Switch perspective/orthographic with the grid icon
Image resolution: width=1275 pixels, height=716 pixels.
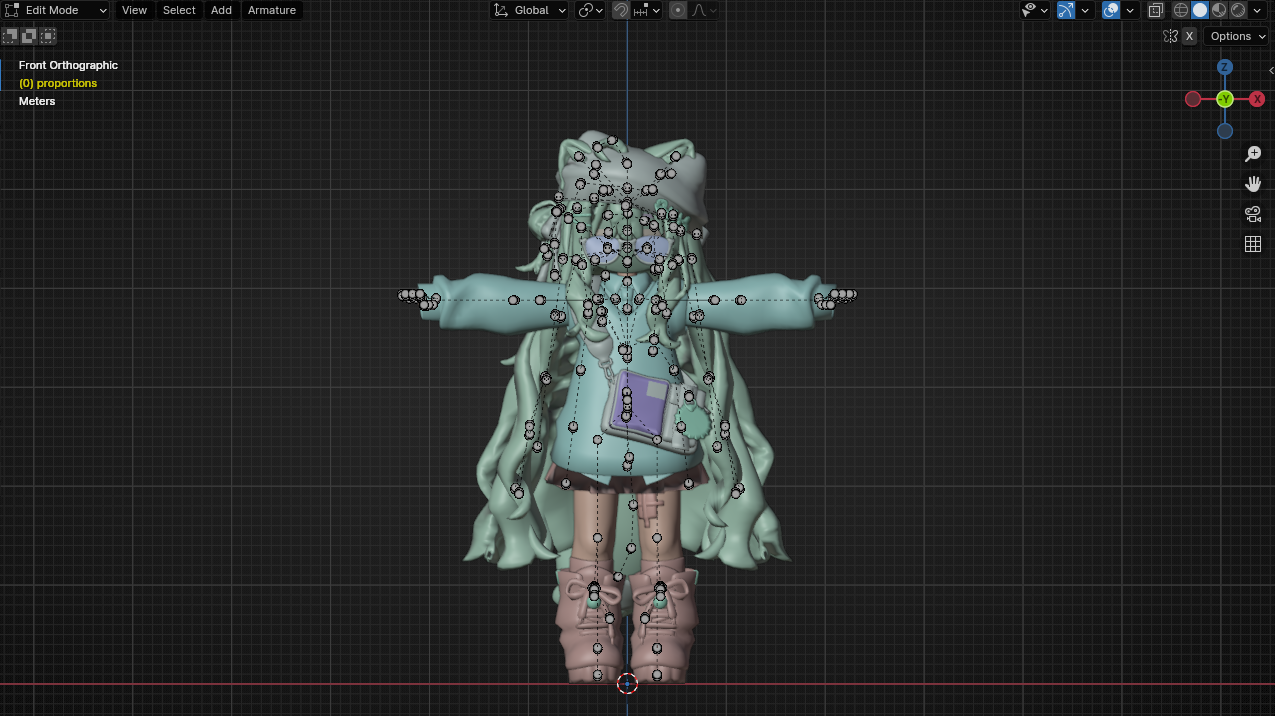pos(1253,244)
